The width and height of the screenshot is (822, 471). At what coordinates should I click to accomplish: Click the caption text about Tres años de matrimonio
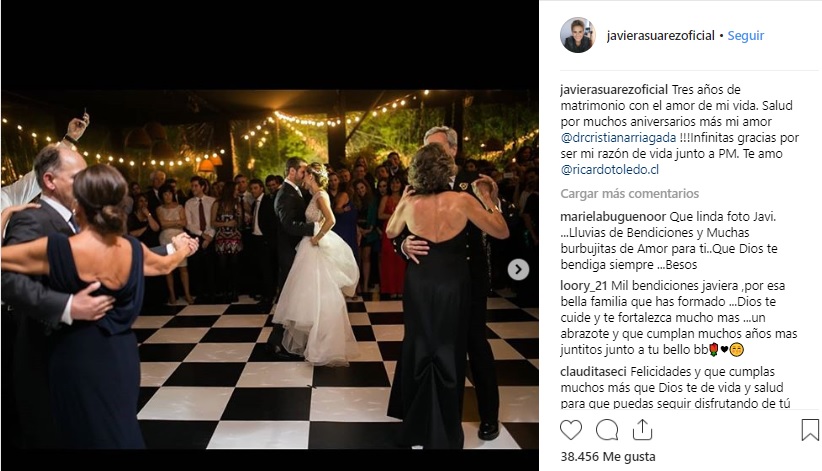[x=679, y=130]
